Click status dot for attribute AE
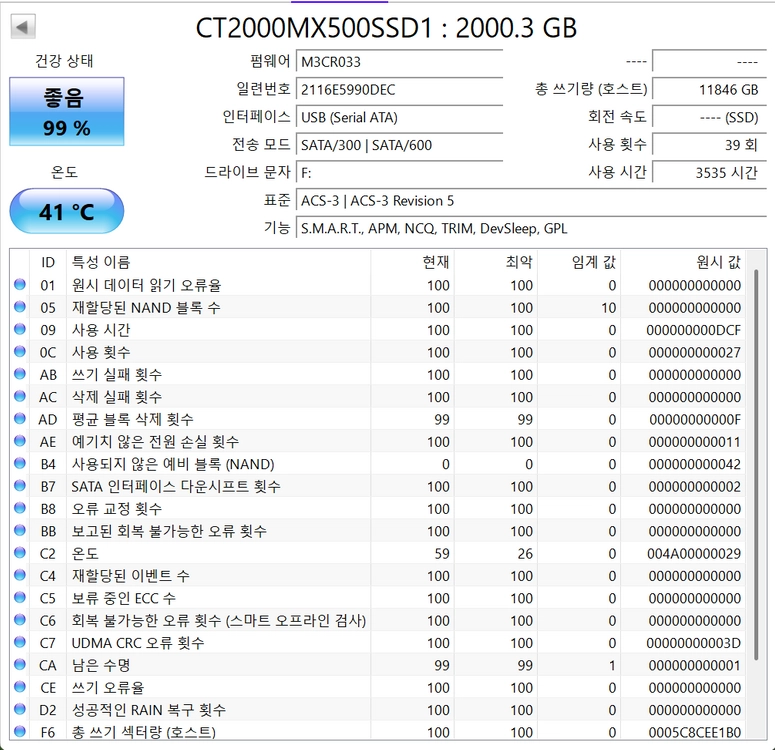The width and height of the screenshot is (775, 750). (20, 441)
